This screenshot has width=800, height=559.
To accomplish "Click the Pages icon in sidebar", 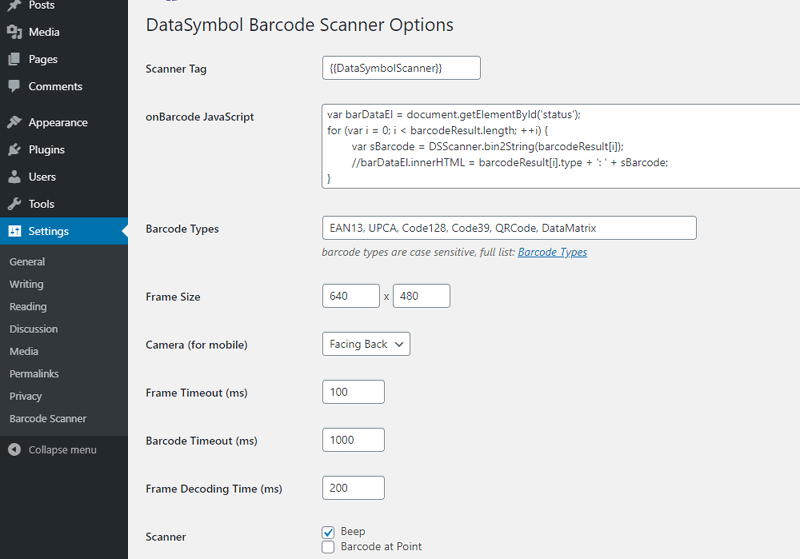I will [14, 59].
